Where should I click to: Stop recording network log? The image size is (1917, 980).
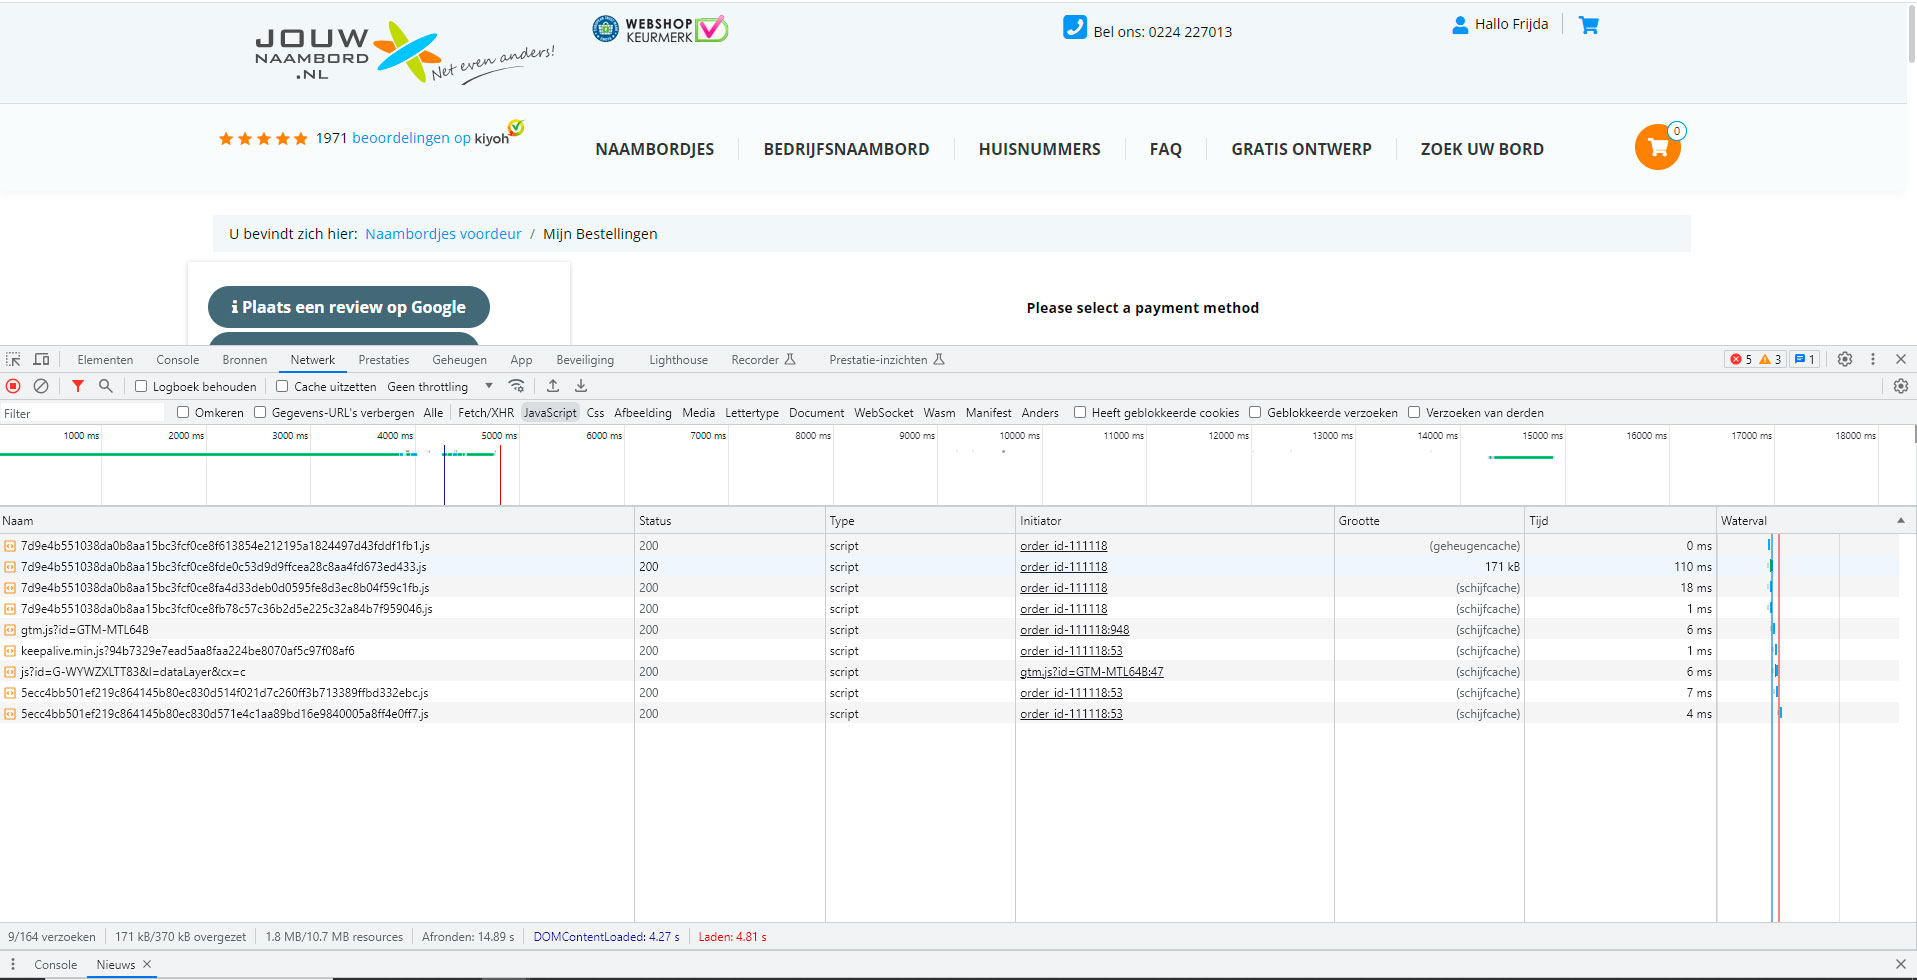tap(13, 386)
